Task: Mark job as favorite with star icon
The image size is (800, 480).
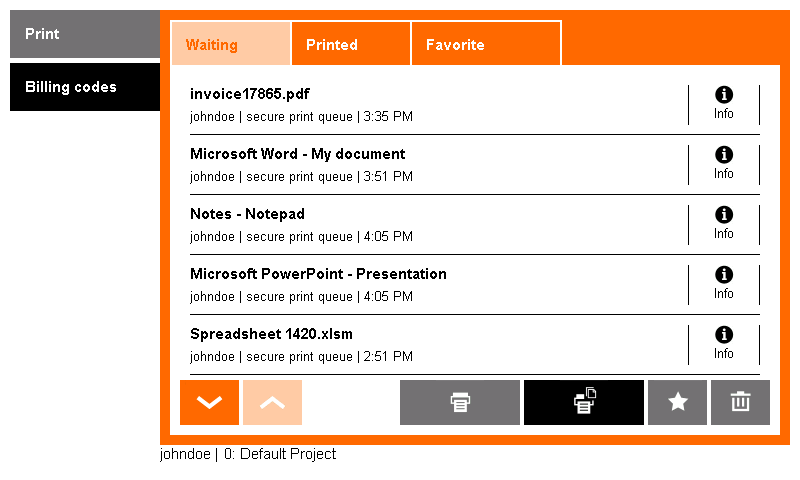Action: (x=678, y=402)
